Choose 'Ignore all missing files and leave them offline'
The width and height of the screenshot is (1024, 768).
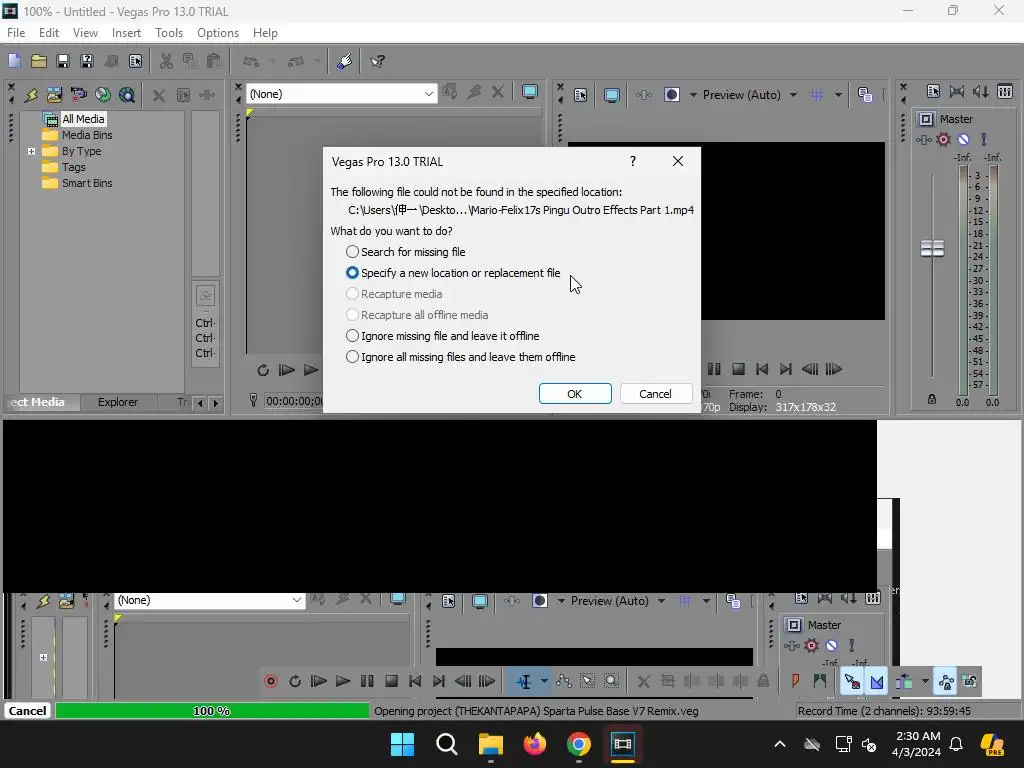[460, 357]
